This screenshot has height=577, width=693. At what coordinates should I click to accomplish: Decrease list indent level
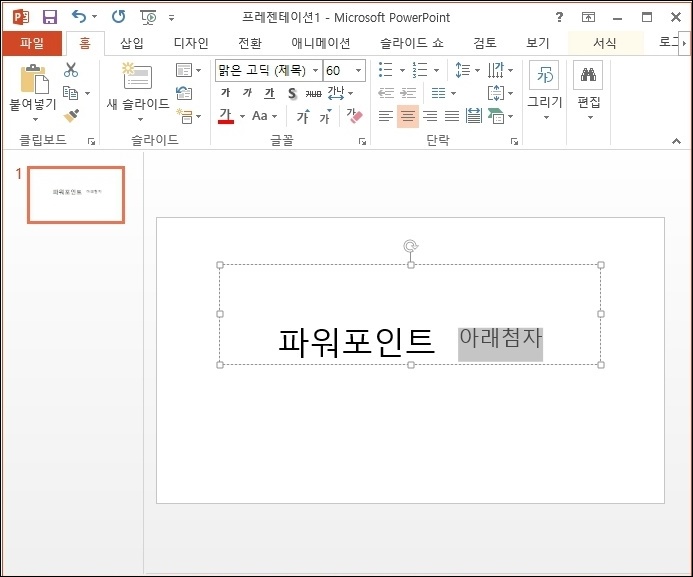tap(385, 93)
